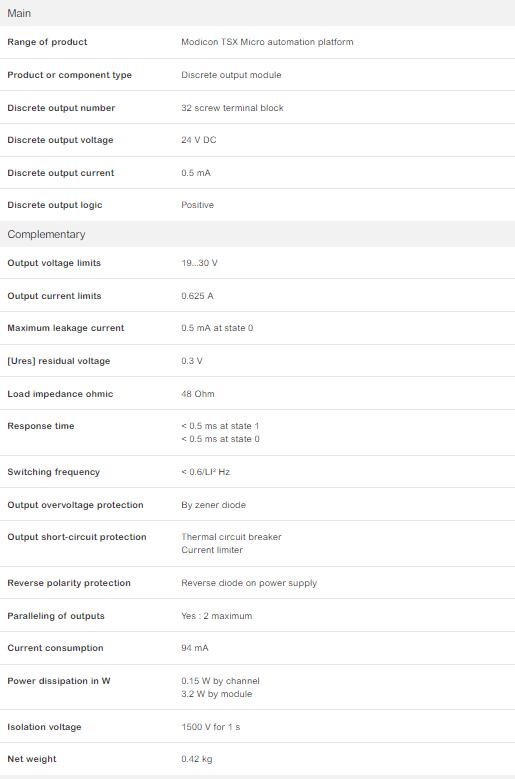The height and width of the screenshot is (779, 515).
Task: Click the Discrete output number row label
Action: click(x=61, y=108)
